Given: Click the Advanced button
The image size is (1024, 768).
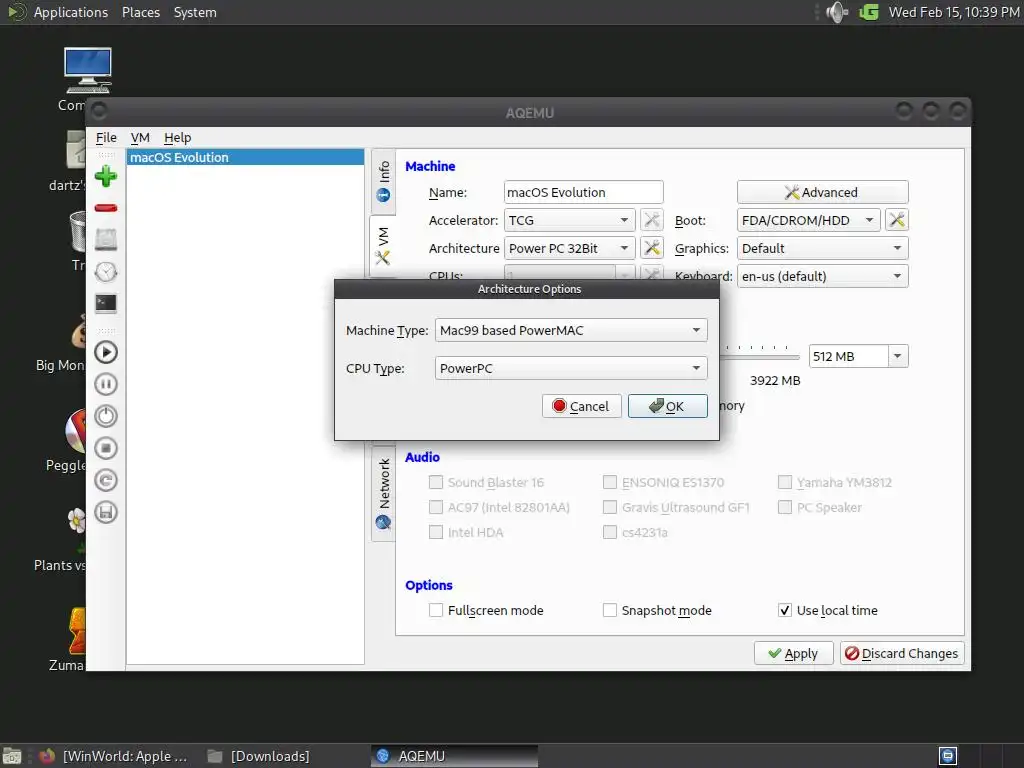Looking at the screenshot, I should [823, 193].
